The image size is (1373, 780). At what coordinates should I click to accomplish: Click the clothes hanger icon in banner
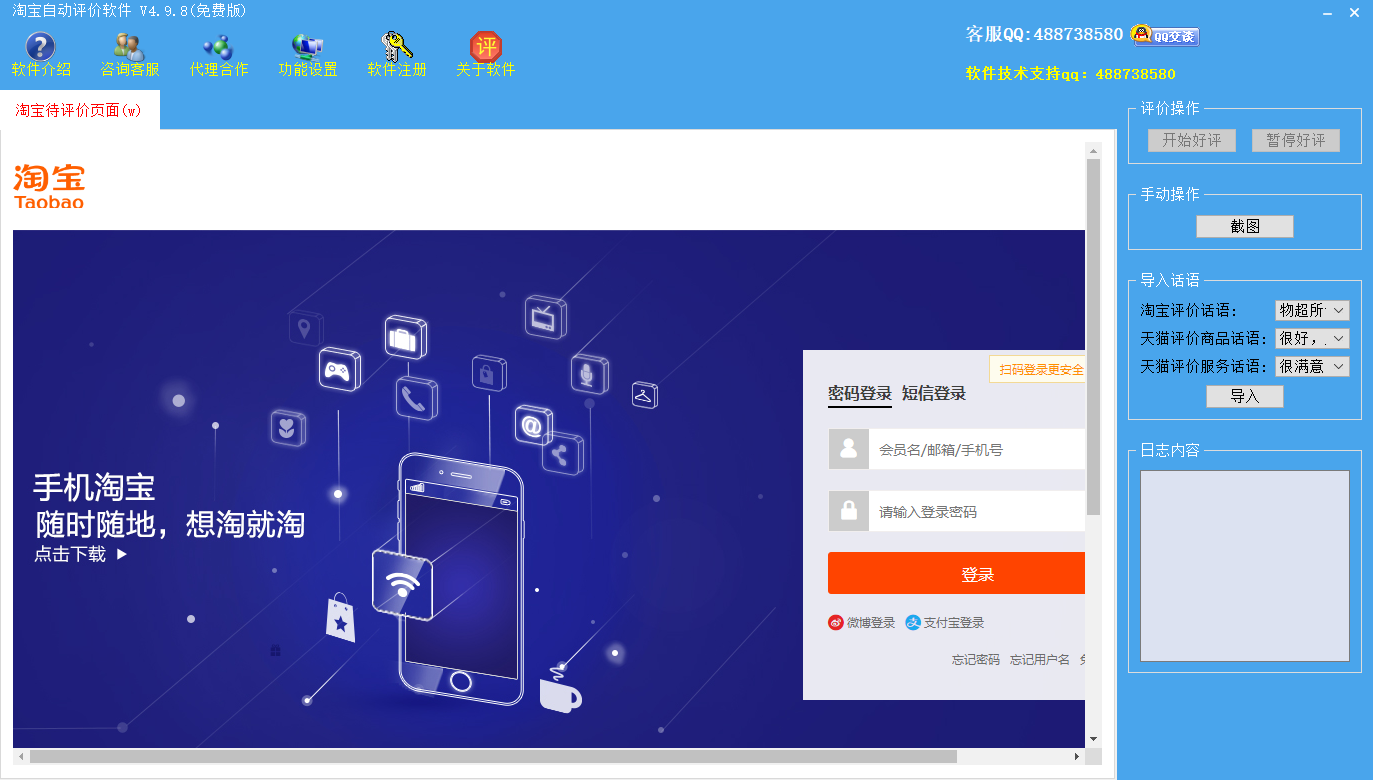pyautogui.click(x=644, y=395)
